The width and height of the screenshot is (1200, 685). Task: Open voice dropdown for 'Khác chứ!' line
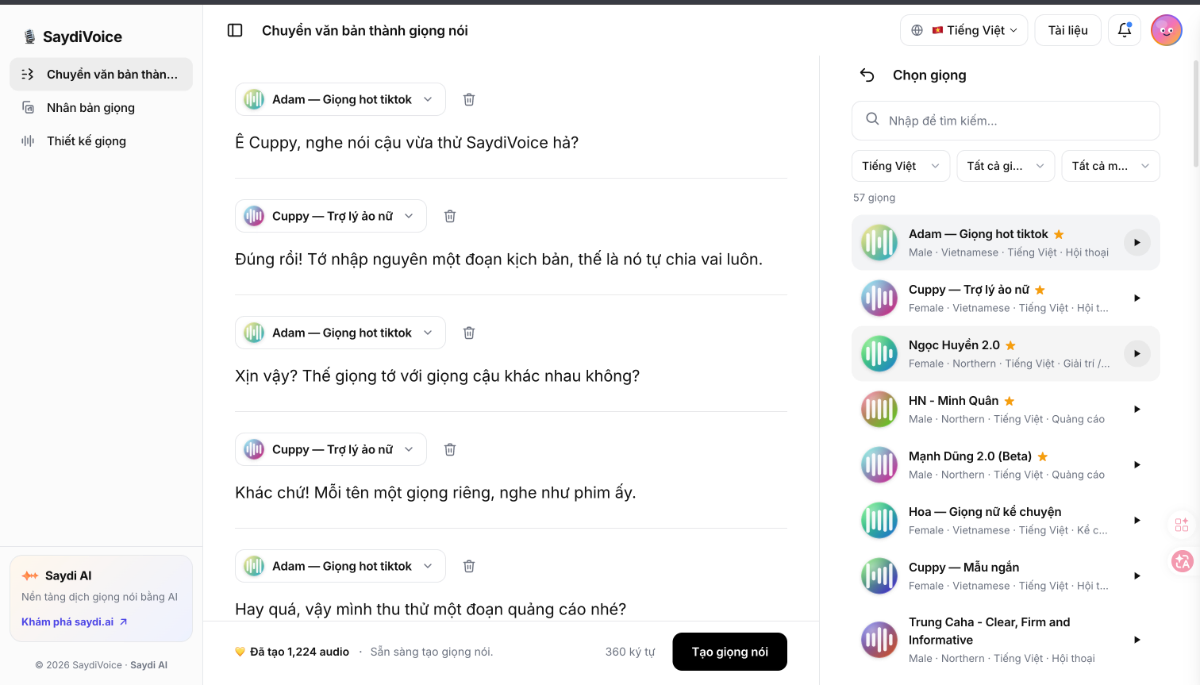(x=331, y=450)
